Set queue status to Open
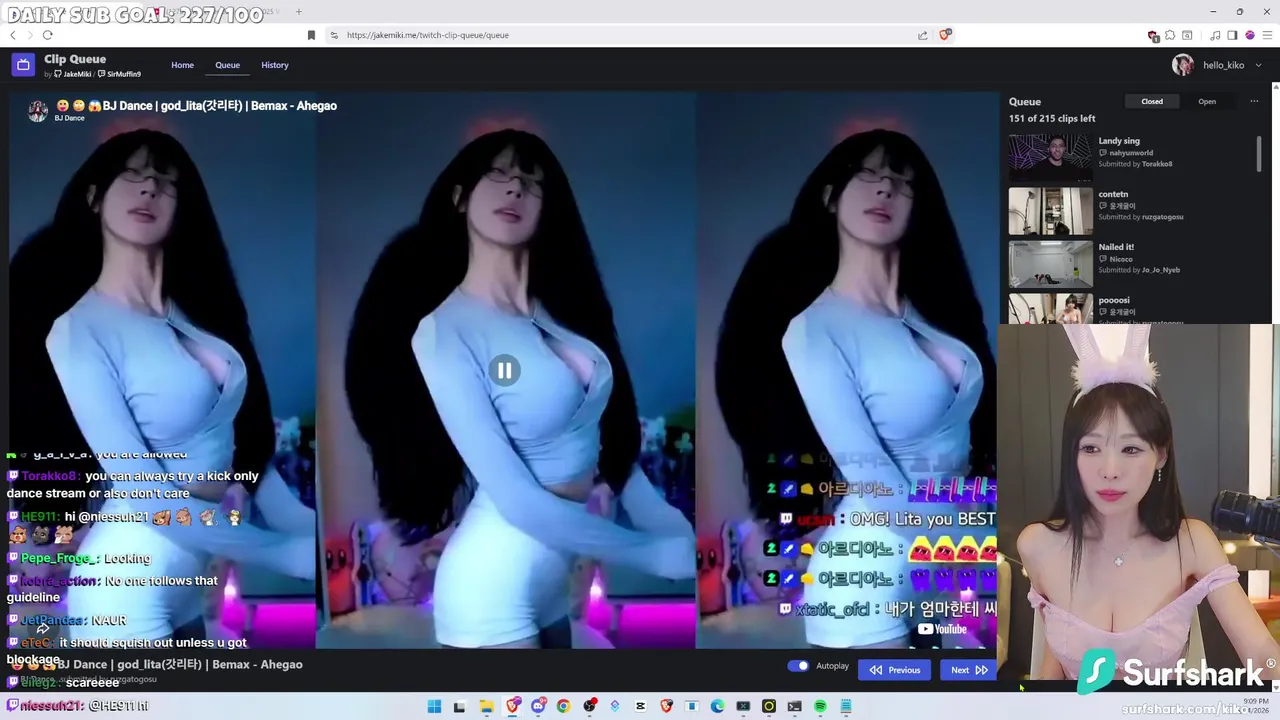 pyautogui.click(x=1207, y=101)
